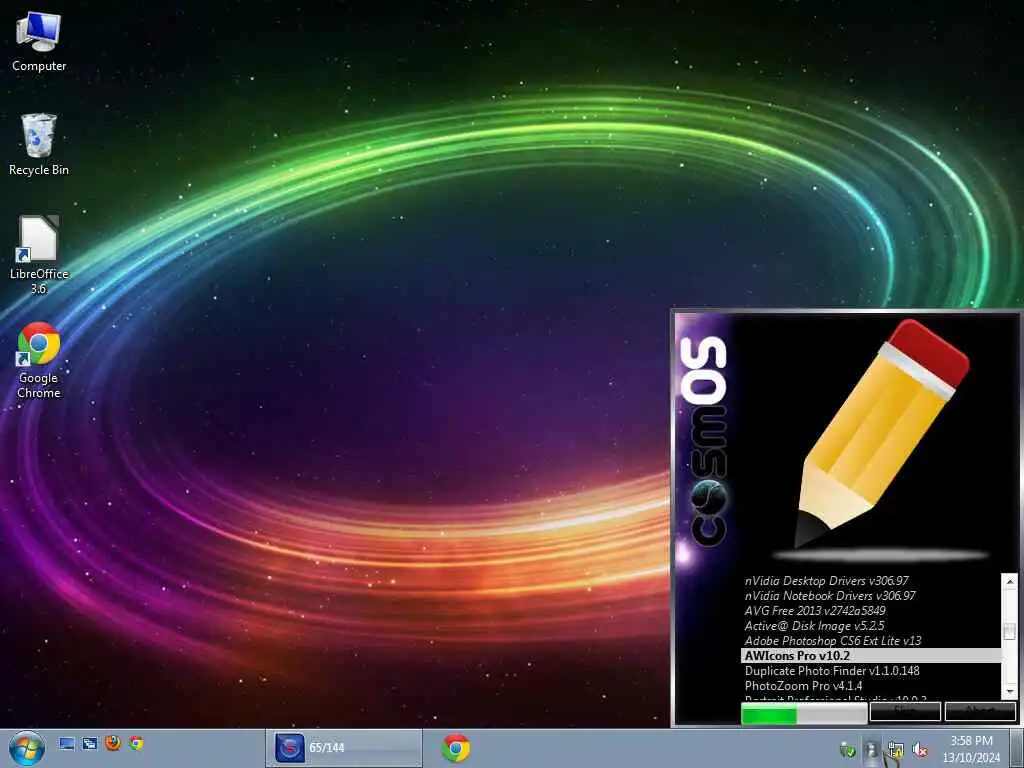1024x768 pixels.
Task: Click the installer list scroll-down arrow
Action: [x=1010, y=691]
